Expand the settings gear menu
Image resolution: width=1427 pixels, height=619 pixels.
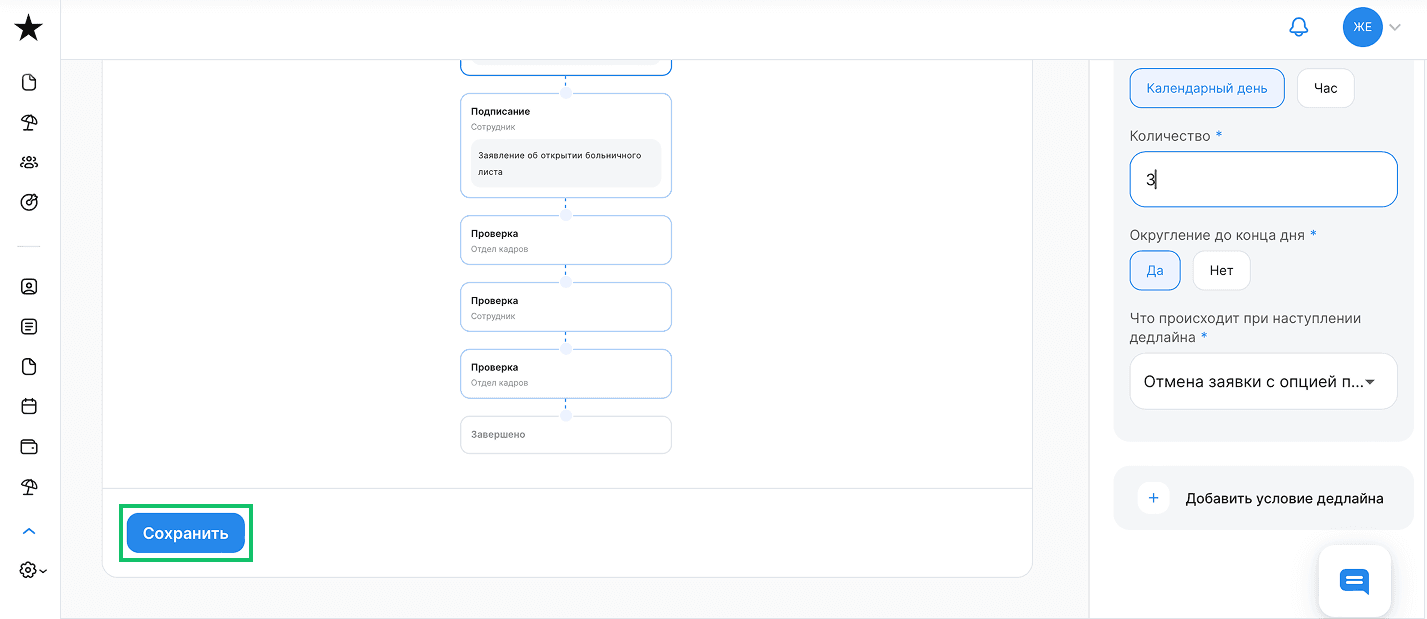point(31,570)
